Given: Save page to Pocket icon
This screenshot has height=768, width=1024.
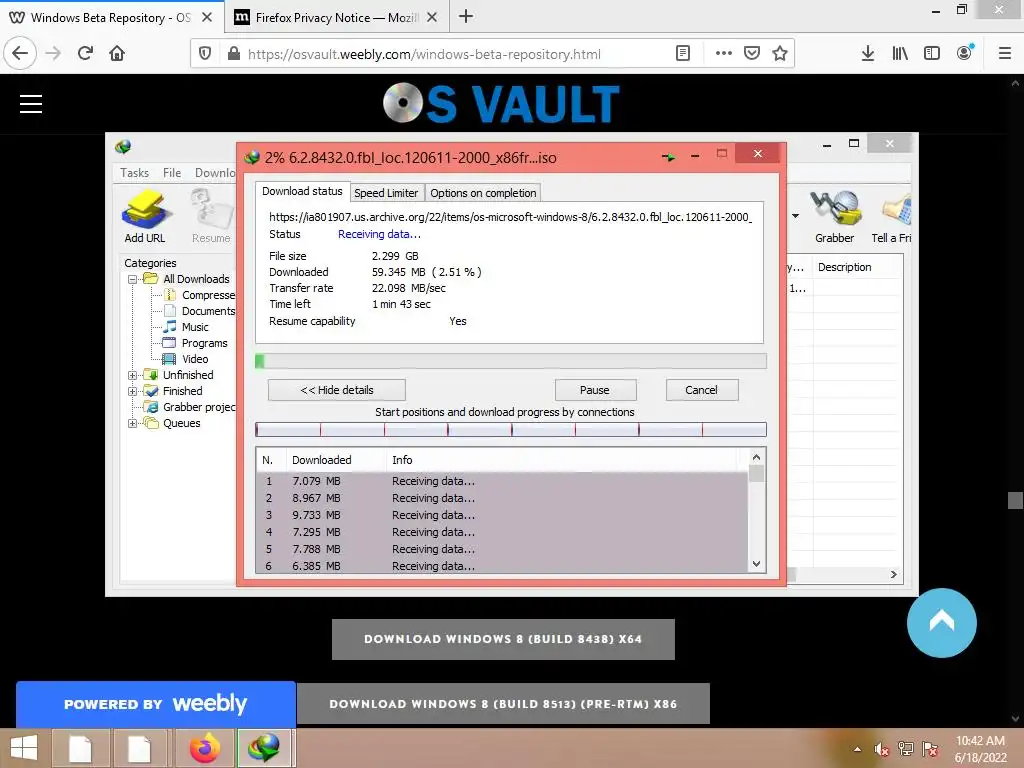Looking at the screenshot, I should 752,54.
